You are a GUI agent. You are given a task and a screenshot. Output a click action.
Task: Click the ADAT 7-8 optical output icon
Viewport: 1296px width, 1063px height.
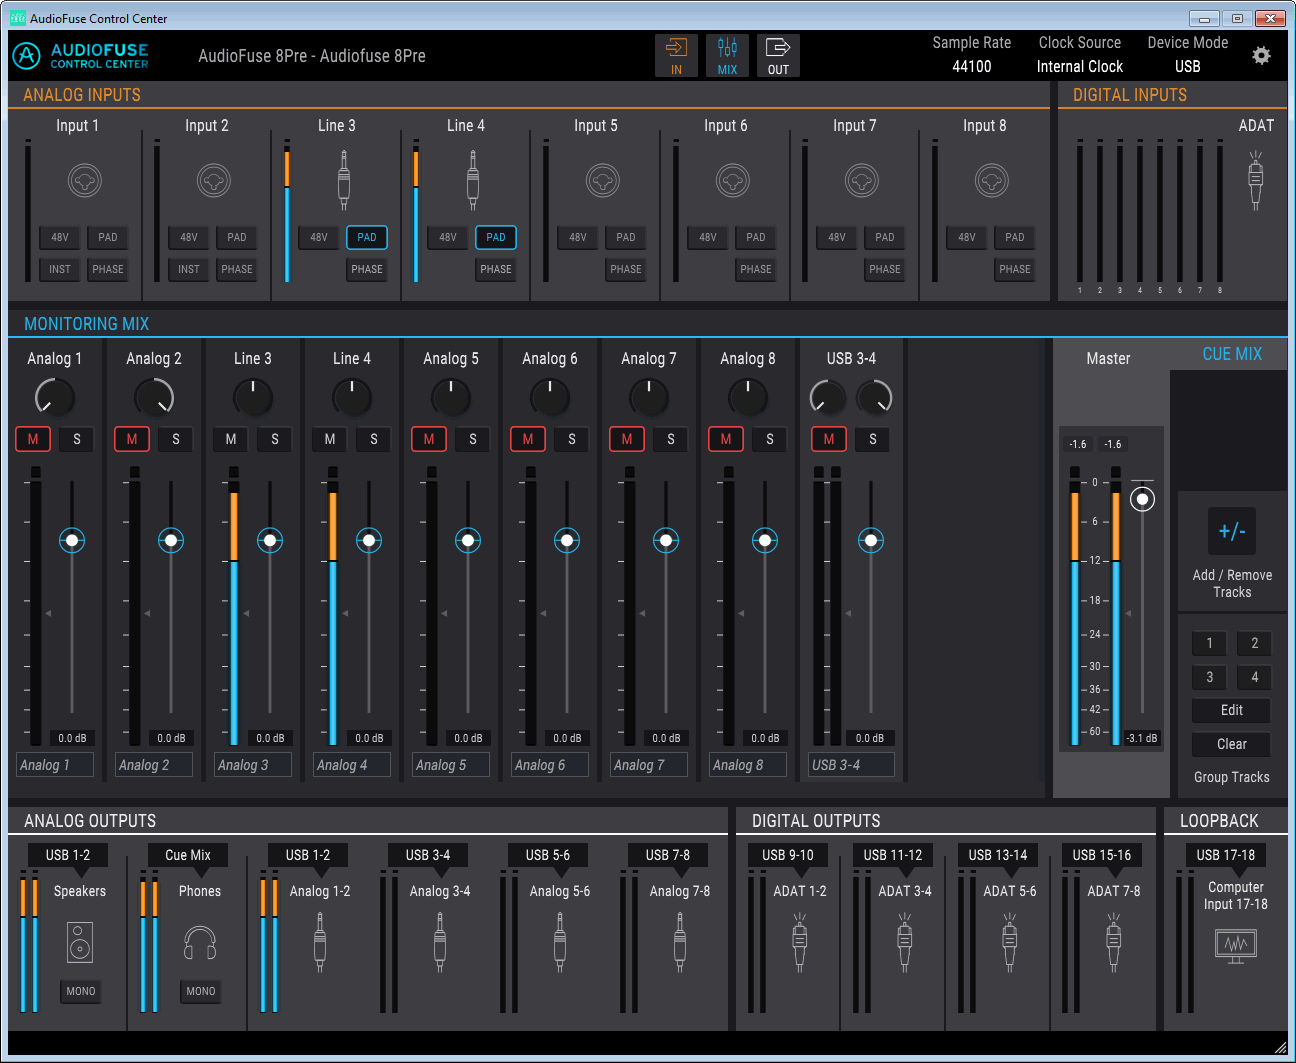pos(1114,942)
